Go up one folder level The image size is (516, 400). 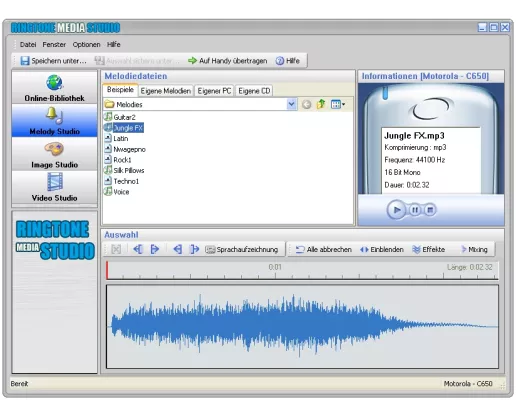coord(321,104)
